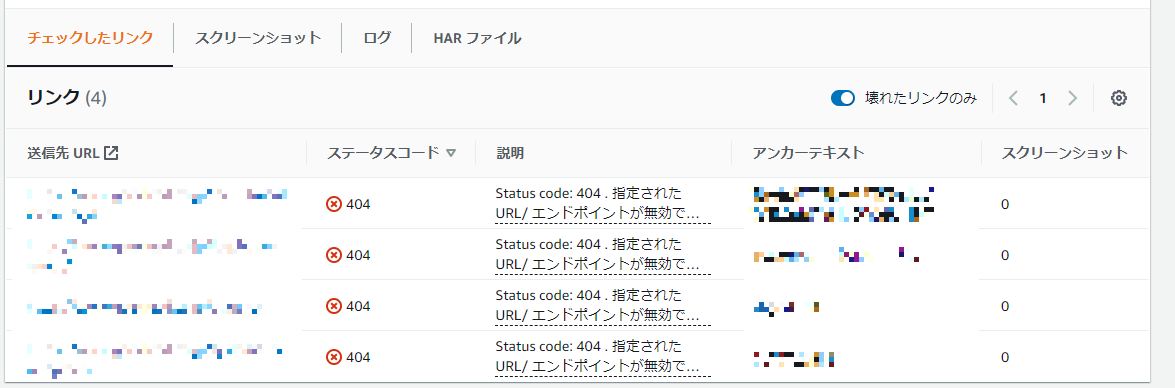Screen dimensions: 1175x388
Task: Open the ログ tab
Action: point(377,38)
